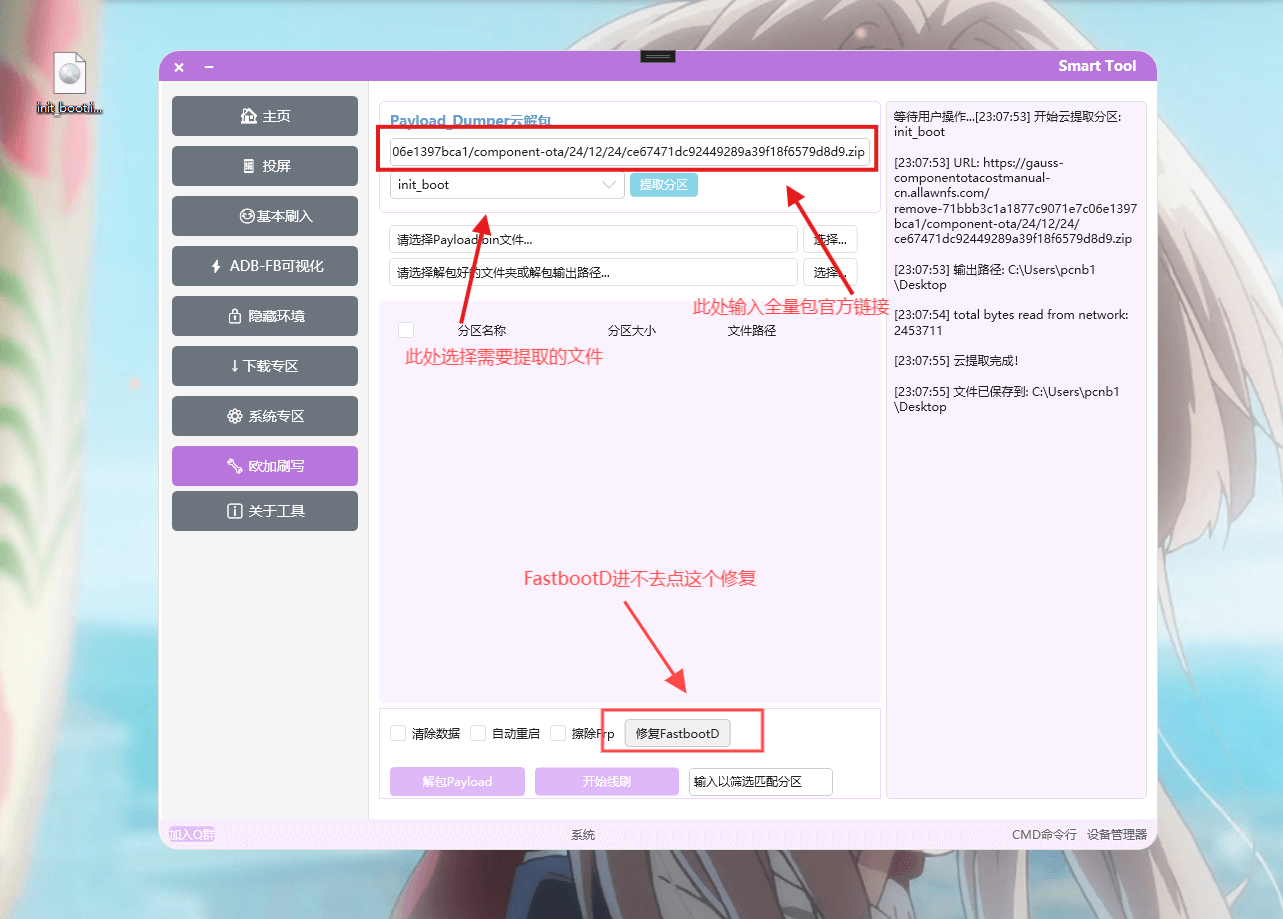
Task: Click the home icon in 主页 sidebar button
Action: (x=248, y=116)
